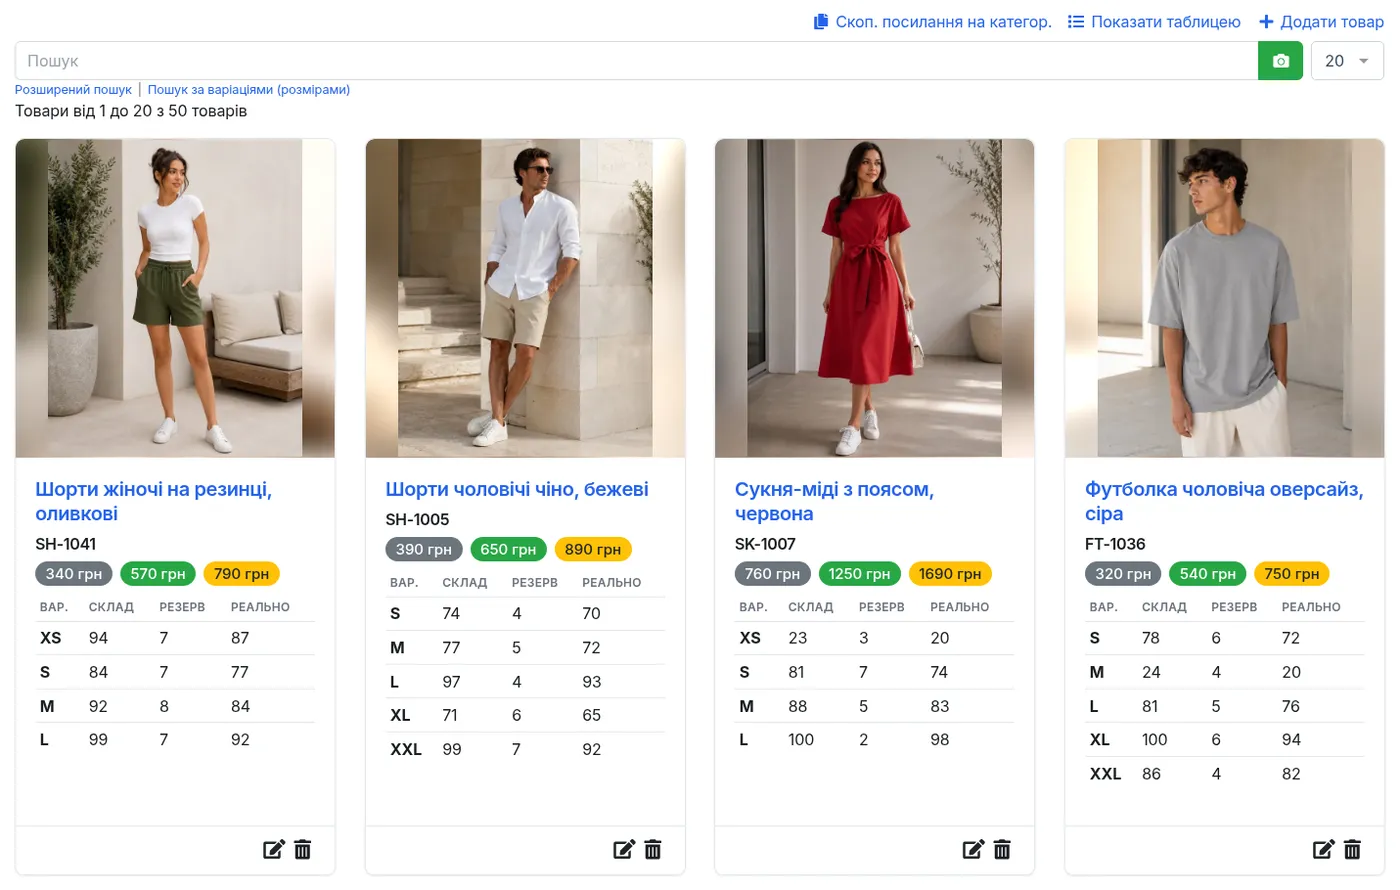Open the Футболка чоловіча оверсайз title

pos(1224,501)
